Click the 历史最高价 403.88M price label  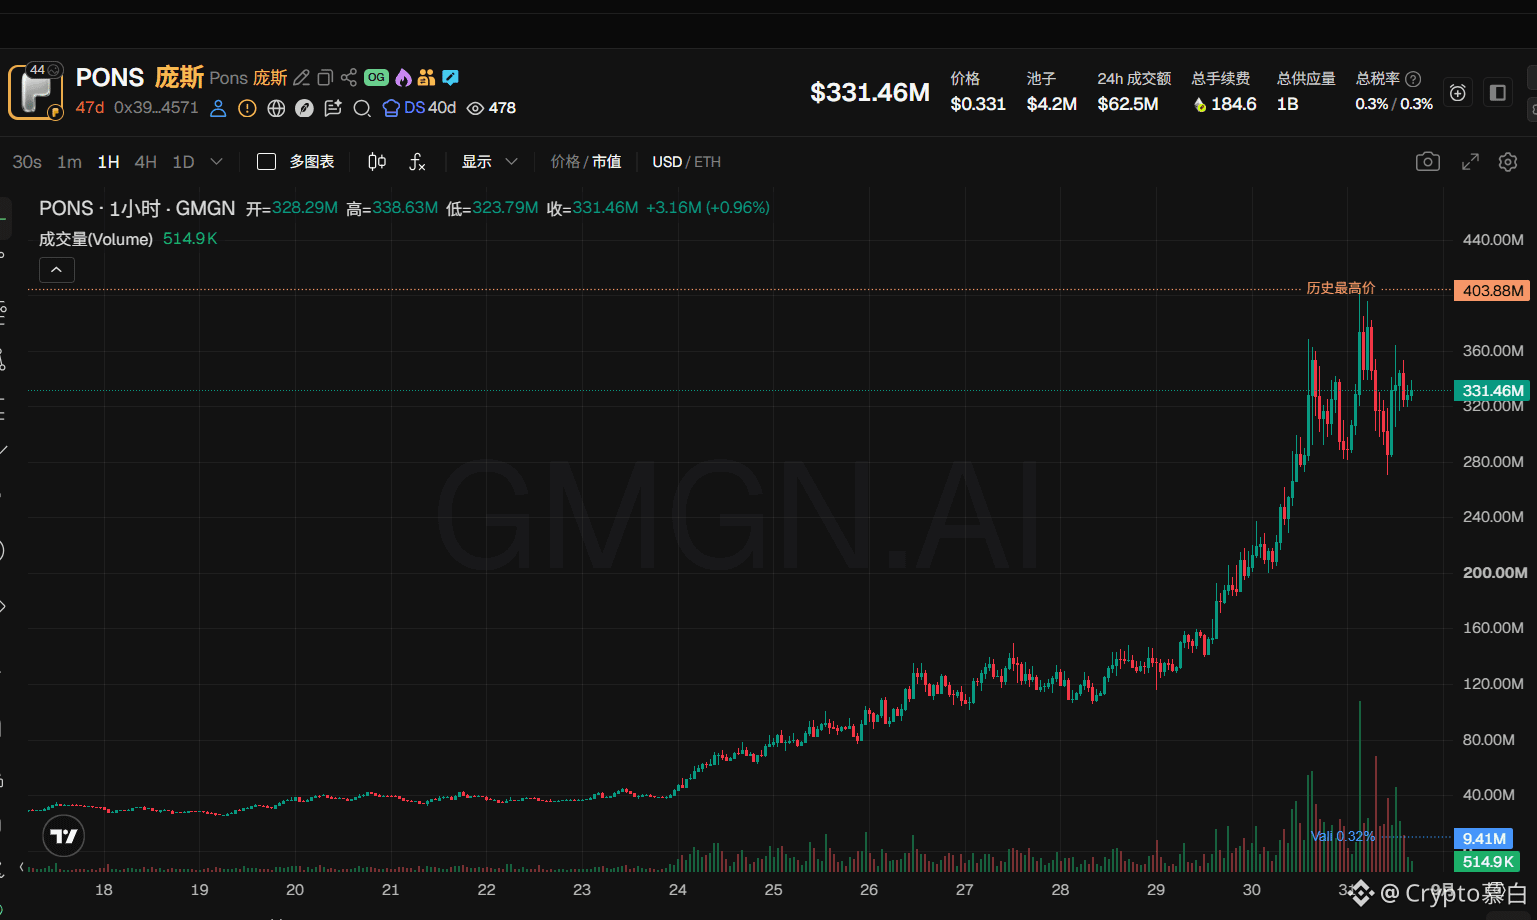click(x=1490, y=290)
